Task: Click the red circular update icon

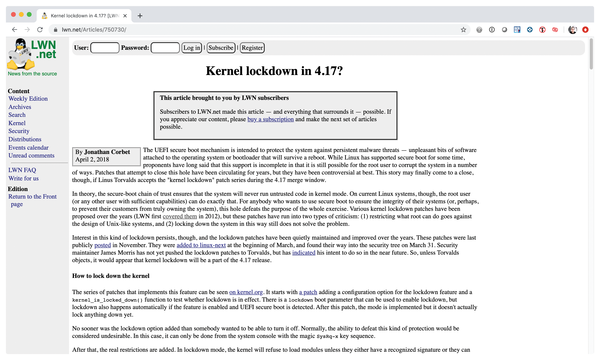Action: (x=585, y=29)
